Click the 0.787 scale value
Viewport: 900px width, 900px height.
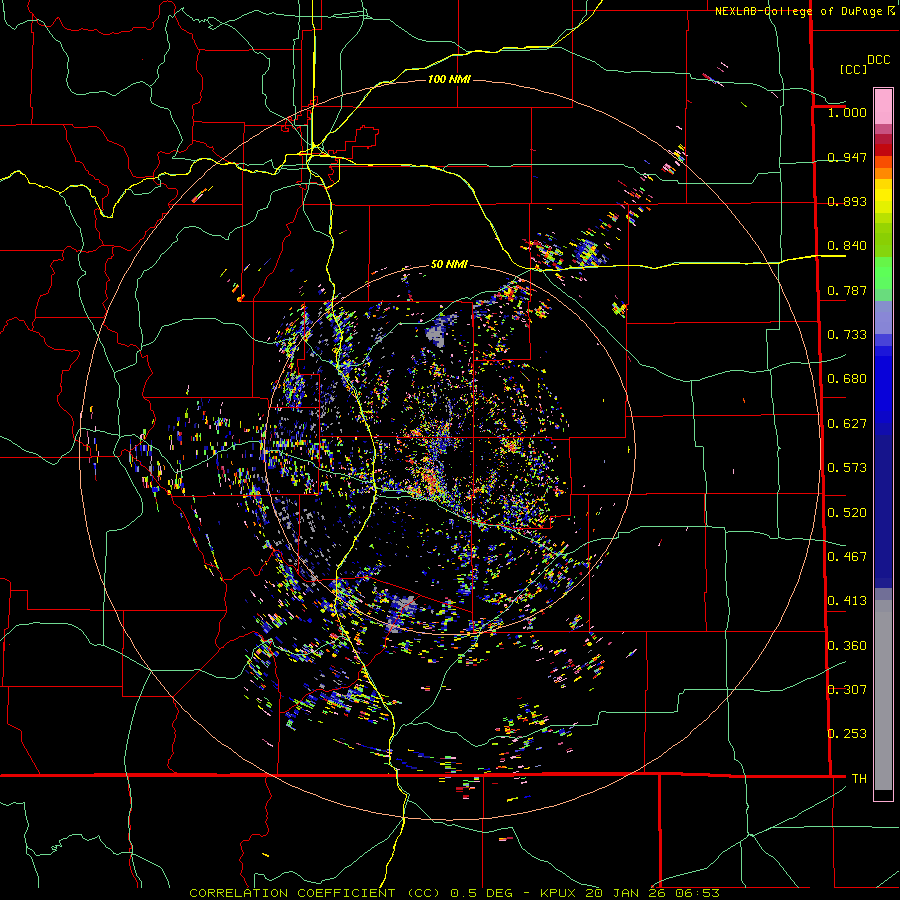pyautogui.click(x=847, y=290)
